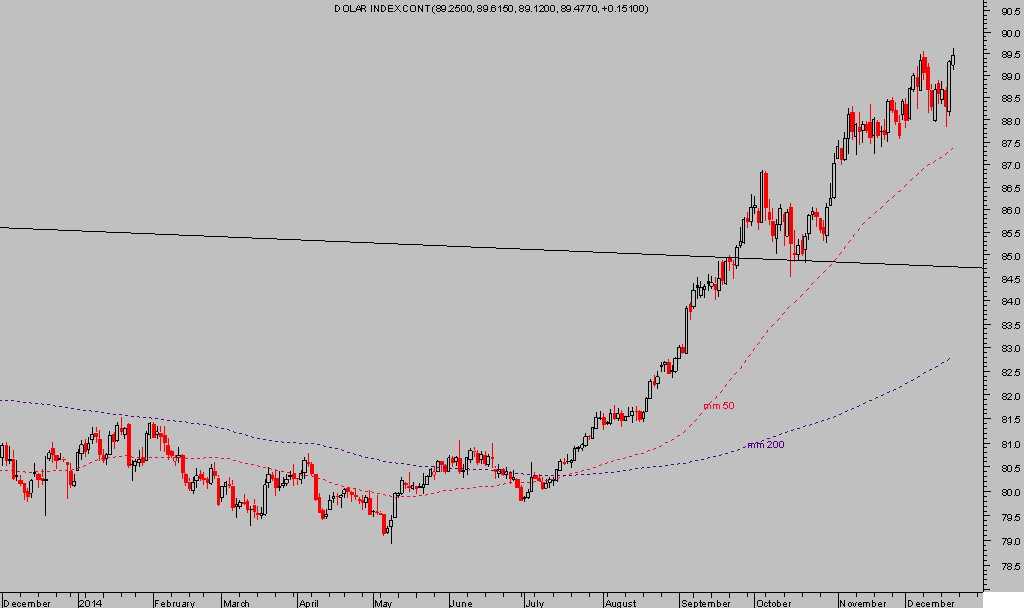This screenshot has width=1024, height=608.
Task: Click the black horizontal trendline
Action: coord(300,241)
